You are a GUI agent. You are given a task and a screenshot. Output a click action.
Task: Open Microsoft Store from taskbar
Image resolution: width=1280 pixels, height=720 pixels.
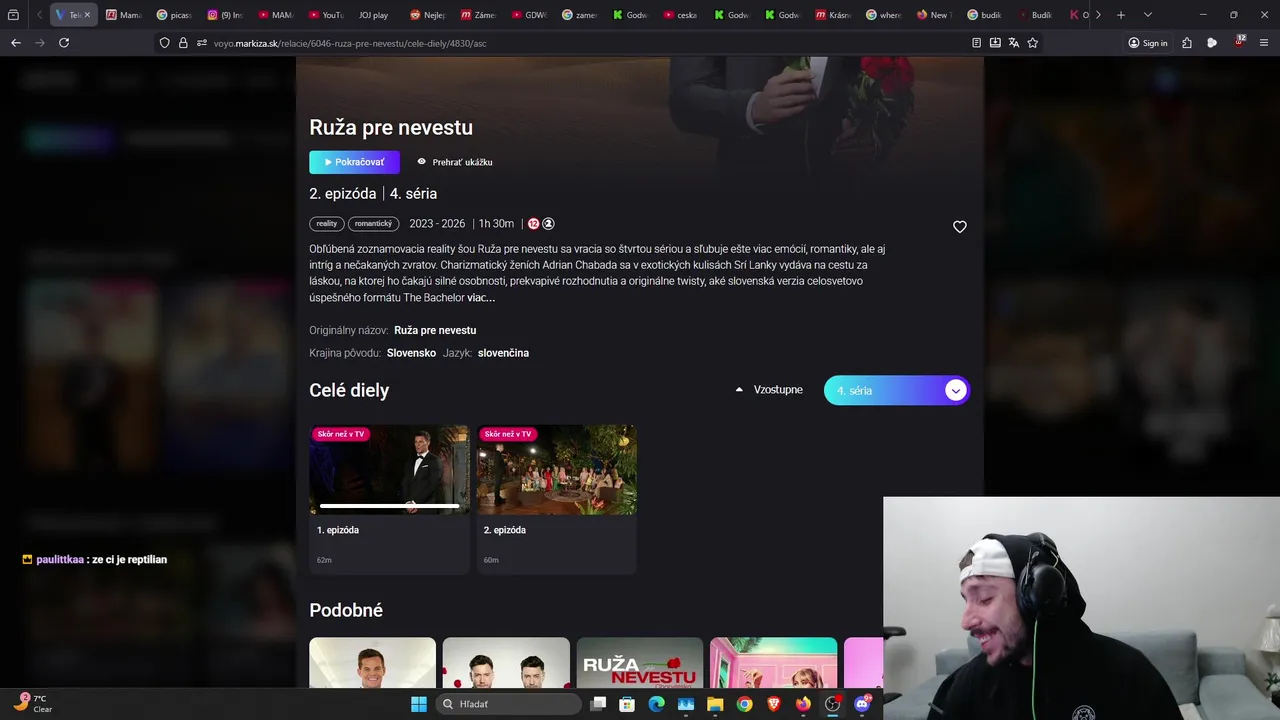(x=627, y=704)
